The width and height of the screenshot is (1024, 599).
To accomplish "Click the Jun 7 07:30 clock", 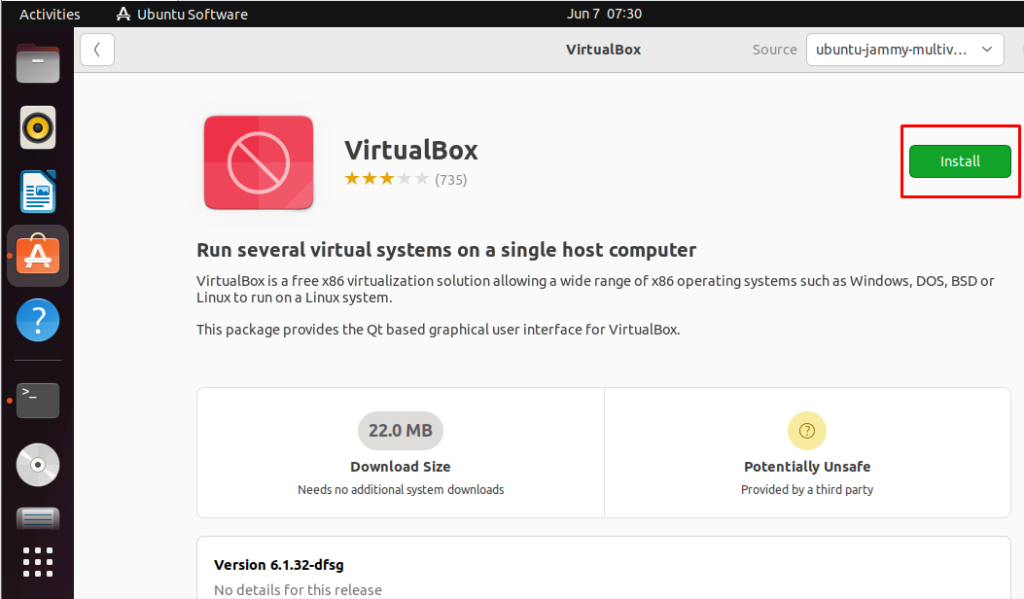I will pos(604,14).
